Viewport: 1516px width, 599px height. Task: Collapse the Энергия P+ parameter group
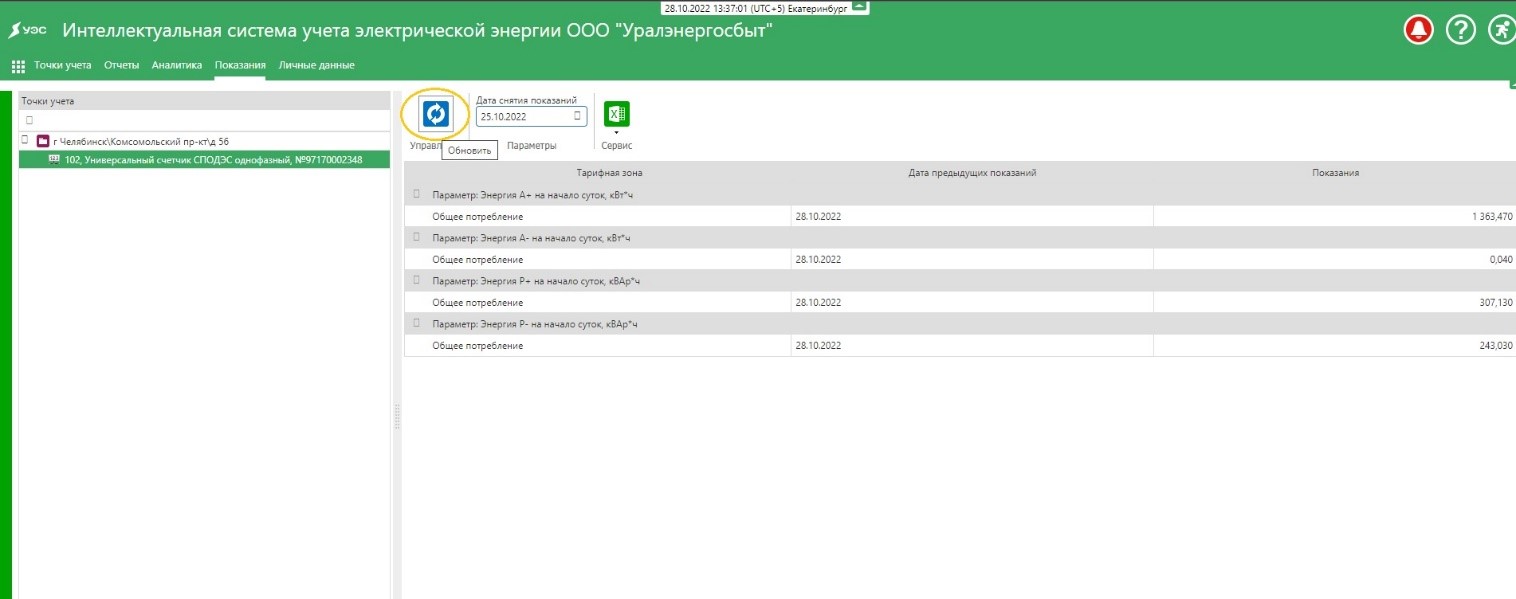(416, 280)
